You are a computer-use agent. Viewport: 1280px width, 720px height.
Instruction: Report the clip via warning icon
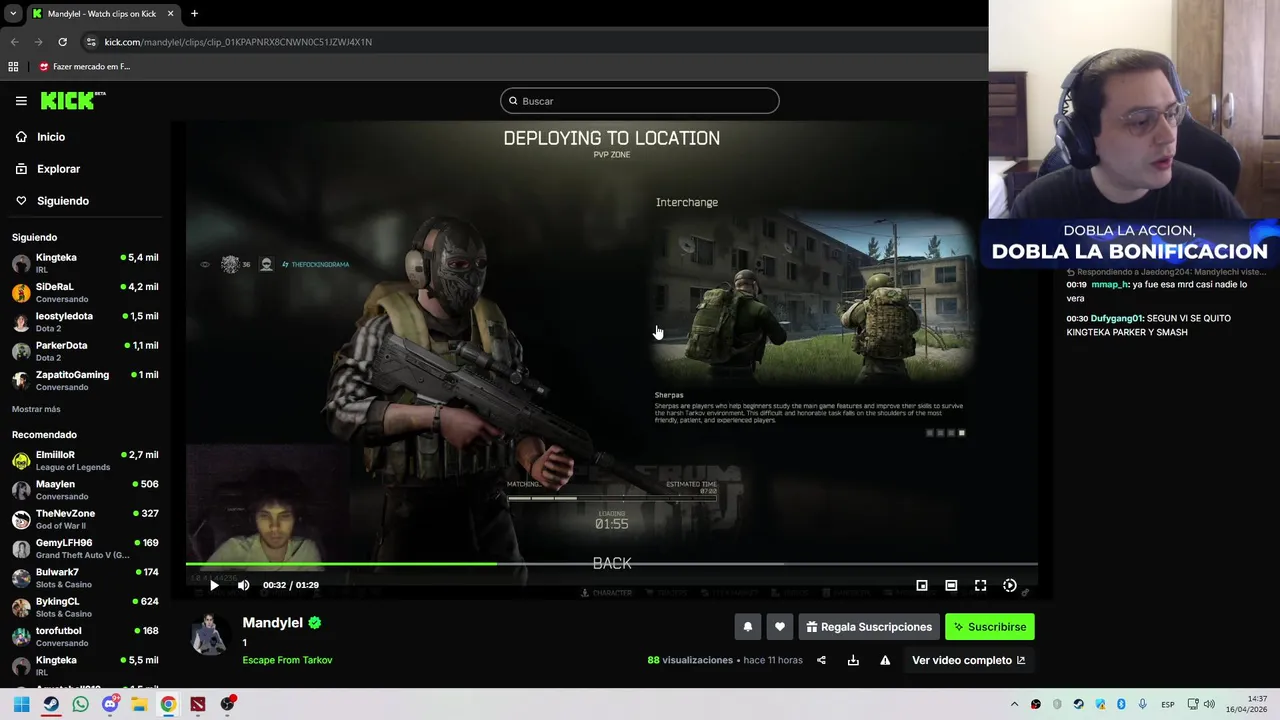click(885, 660)
